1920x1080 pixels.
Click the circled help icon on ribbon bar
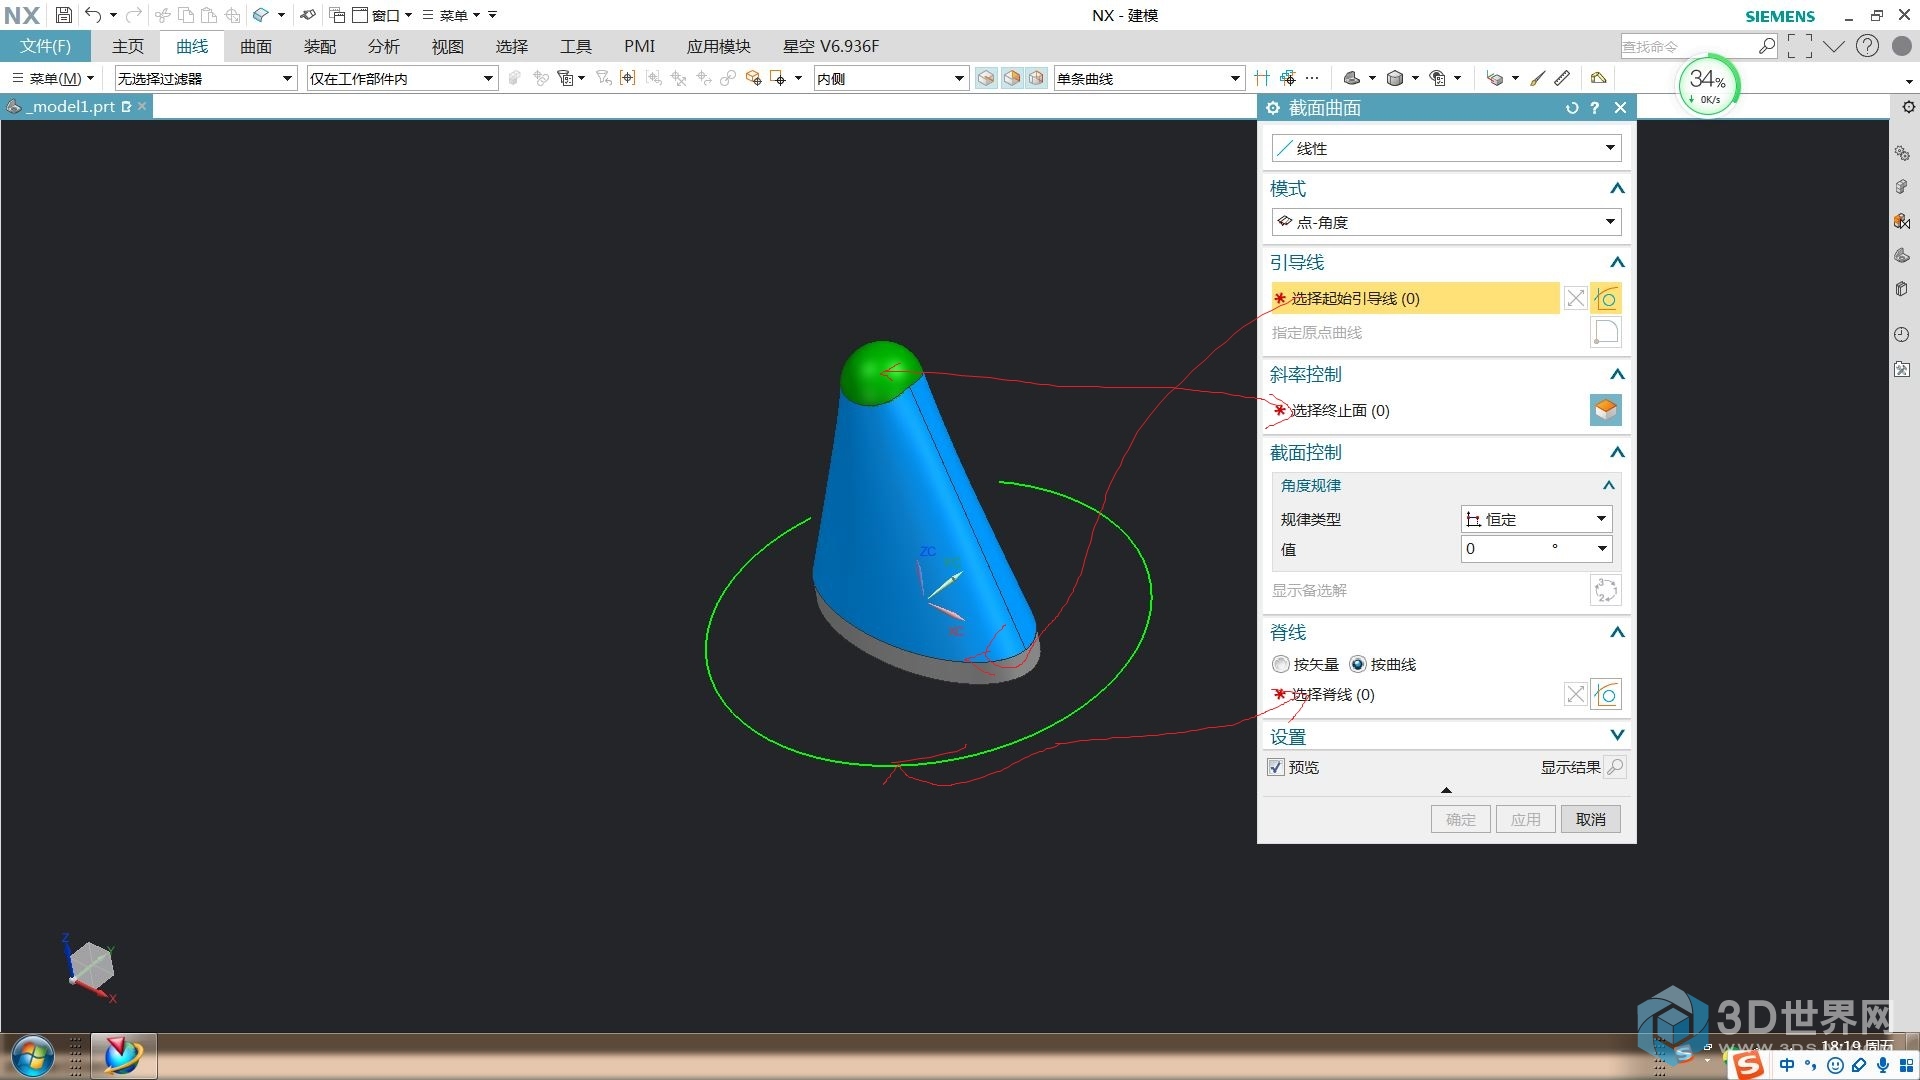click(1867, 46)
